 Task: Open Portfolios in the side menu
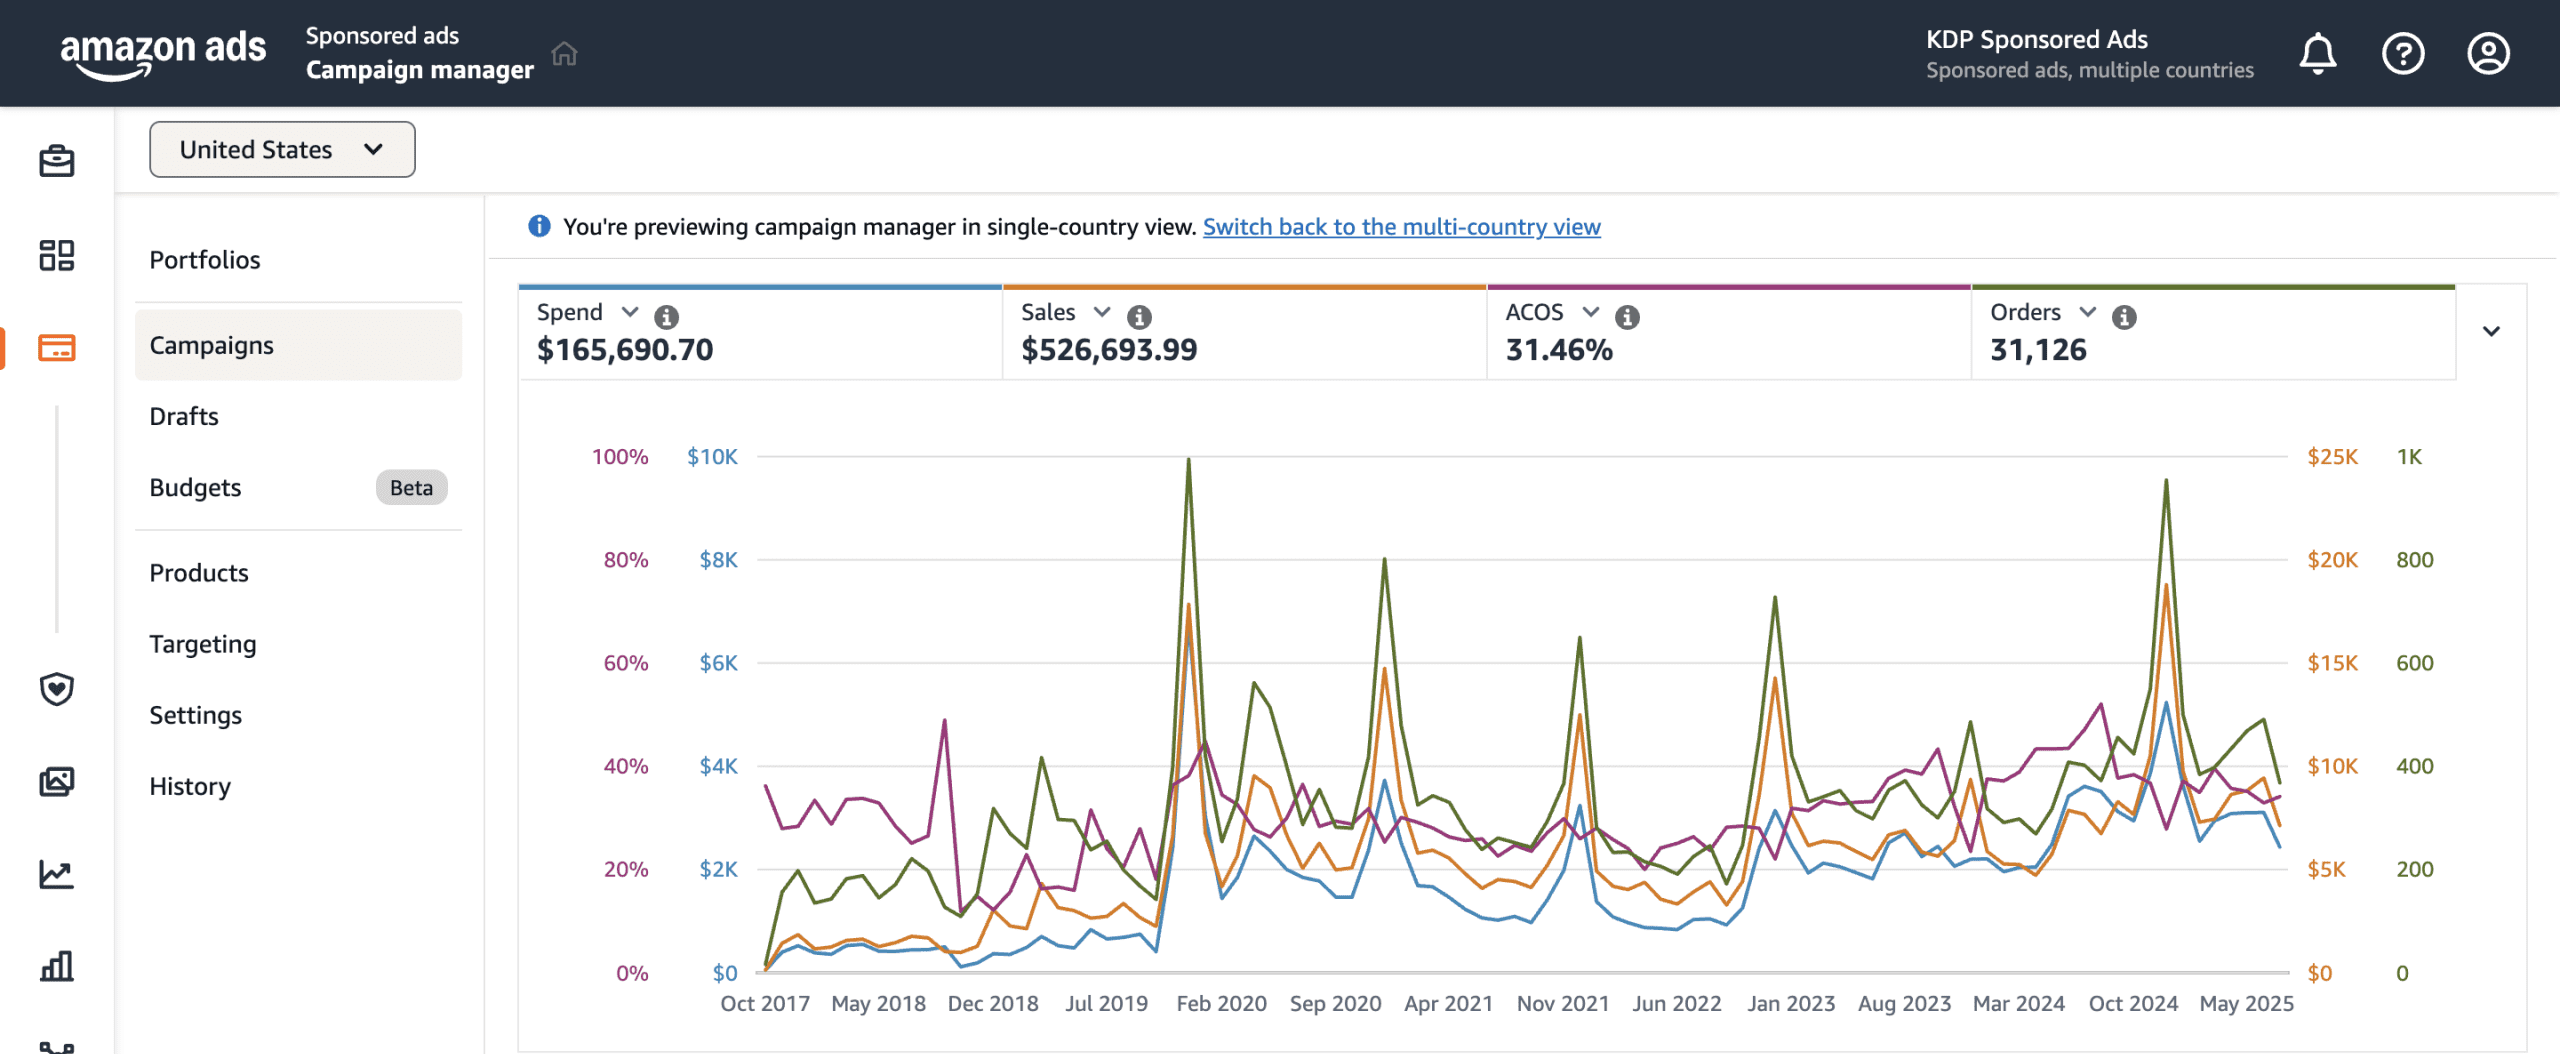pyautogui.click(x=205, y=260)
